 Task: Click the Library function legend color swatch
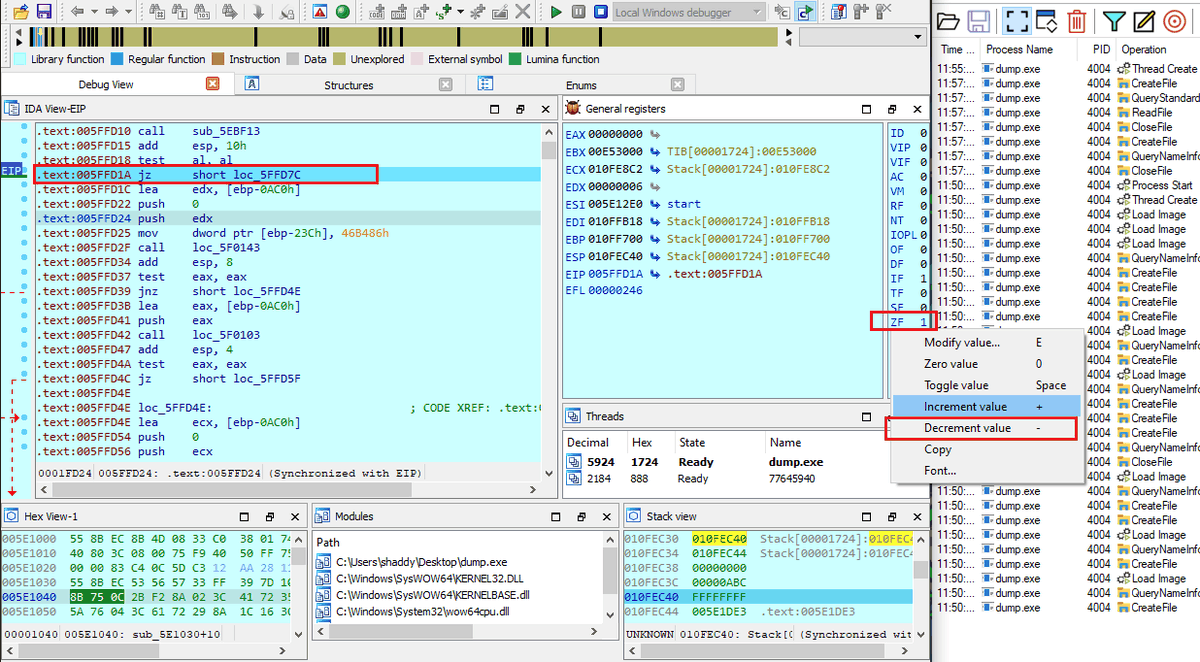coord(20,59)
